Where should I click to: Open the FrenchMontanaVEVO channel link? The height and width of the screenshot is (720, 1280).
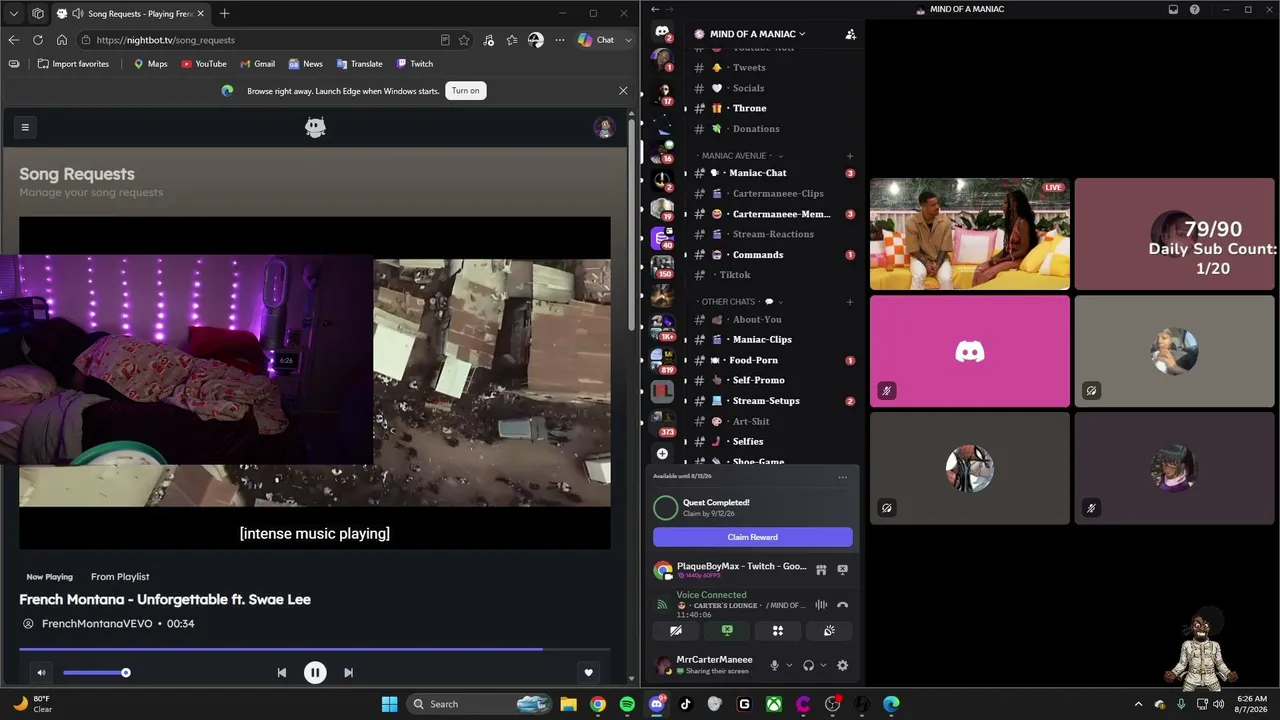[x=97, y=624]
